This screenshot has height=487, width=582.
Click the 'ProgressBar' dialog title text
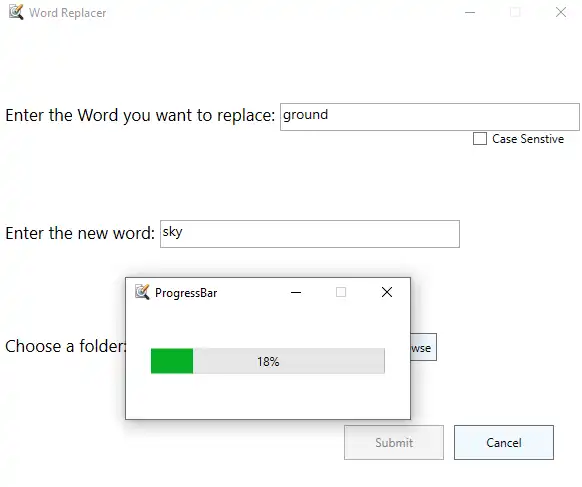point(186,293)
